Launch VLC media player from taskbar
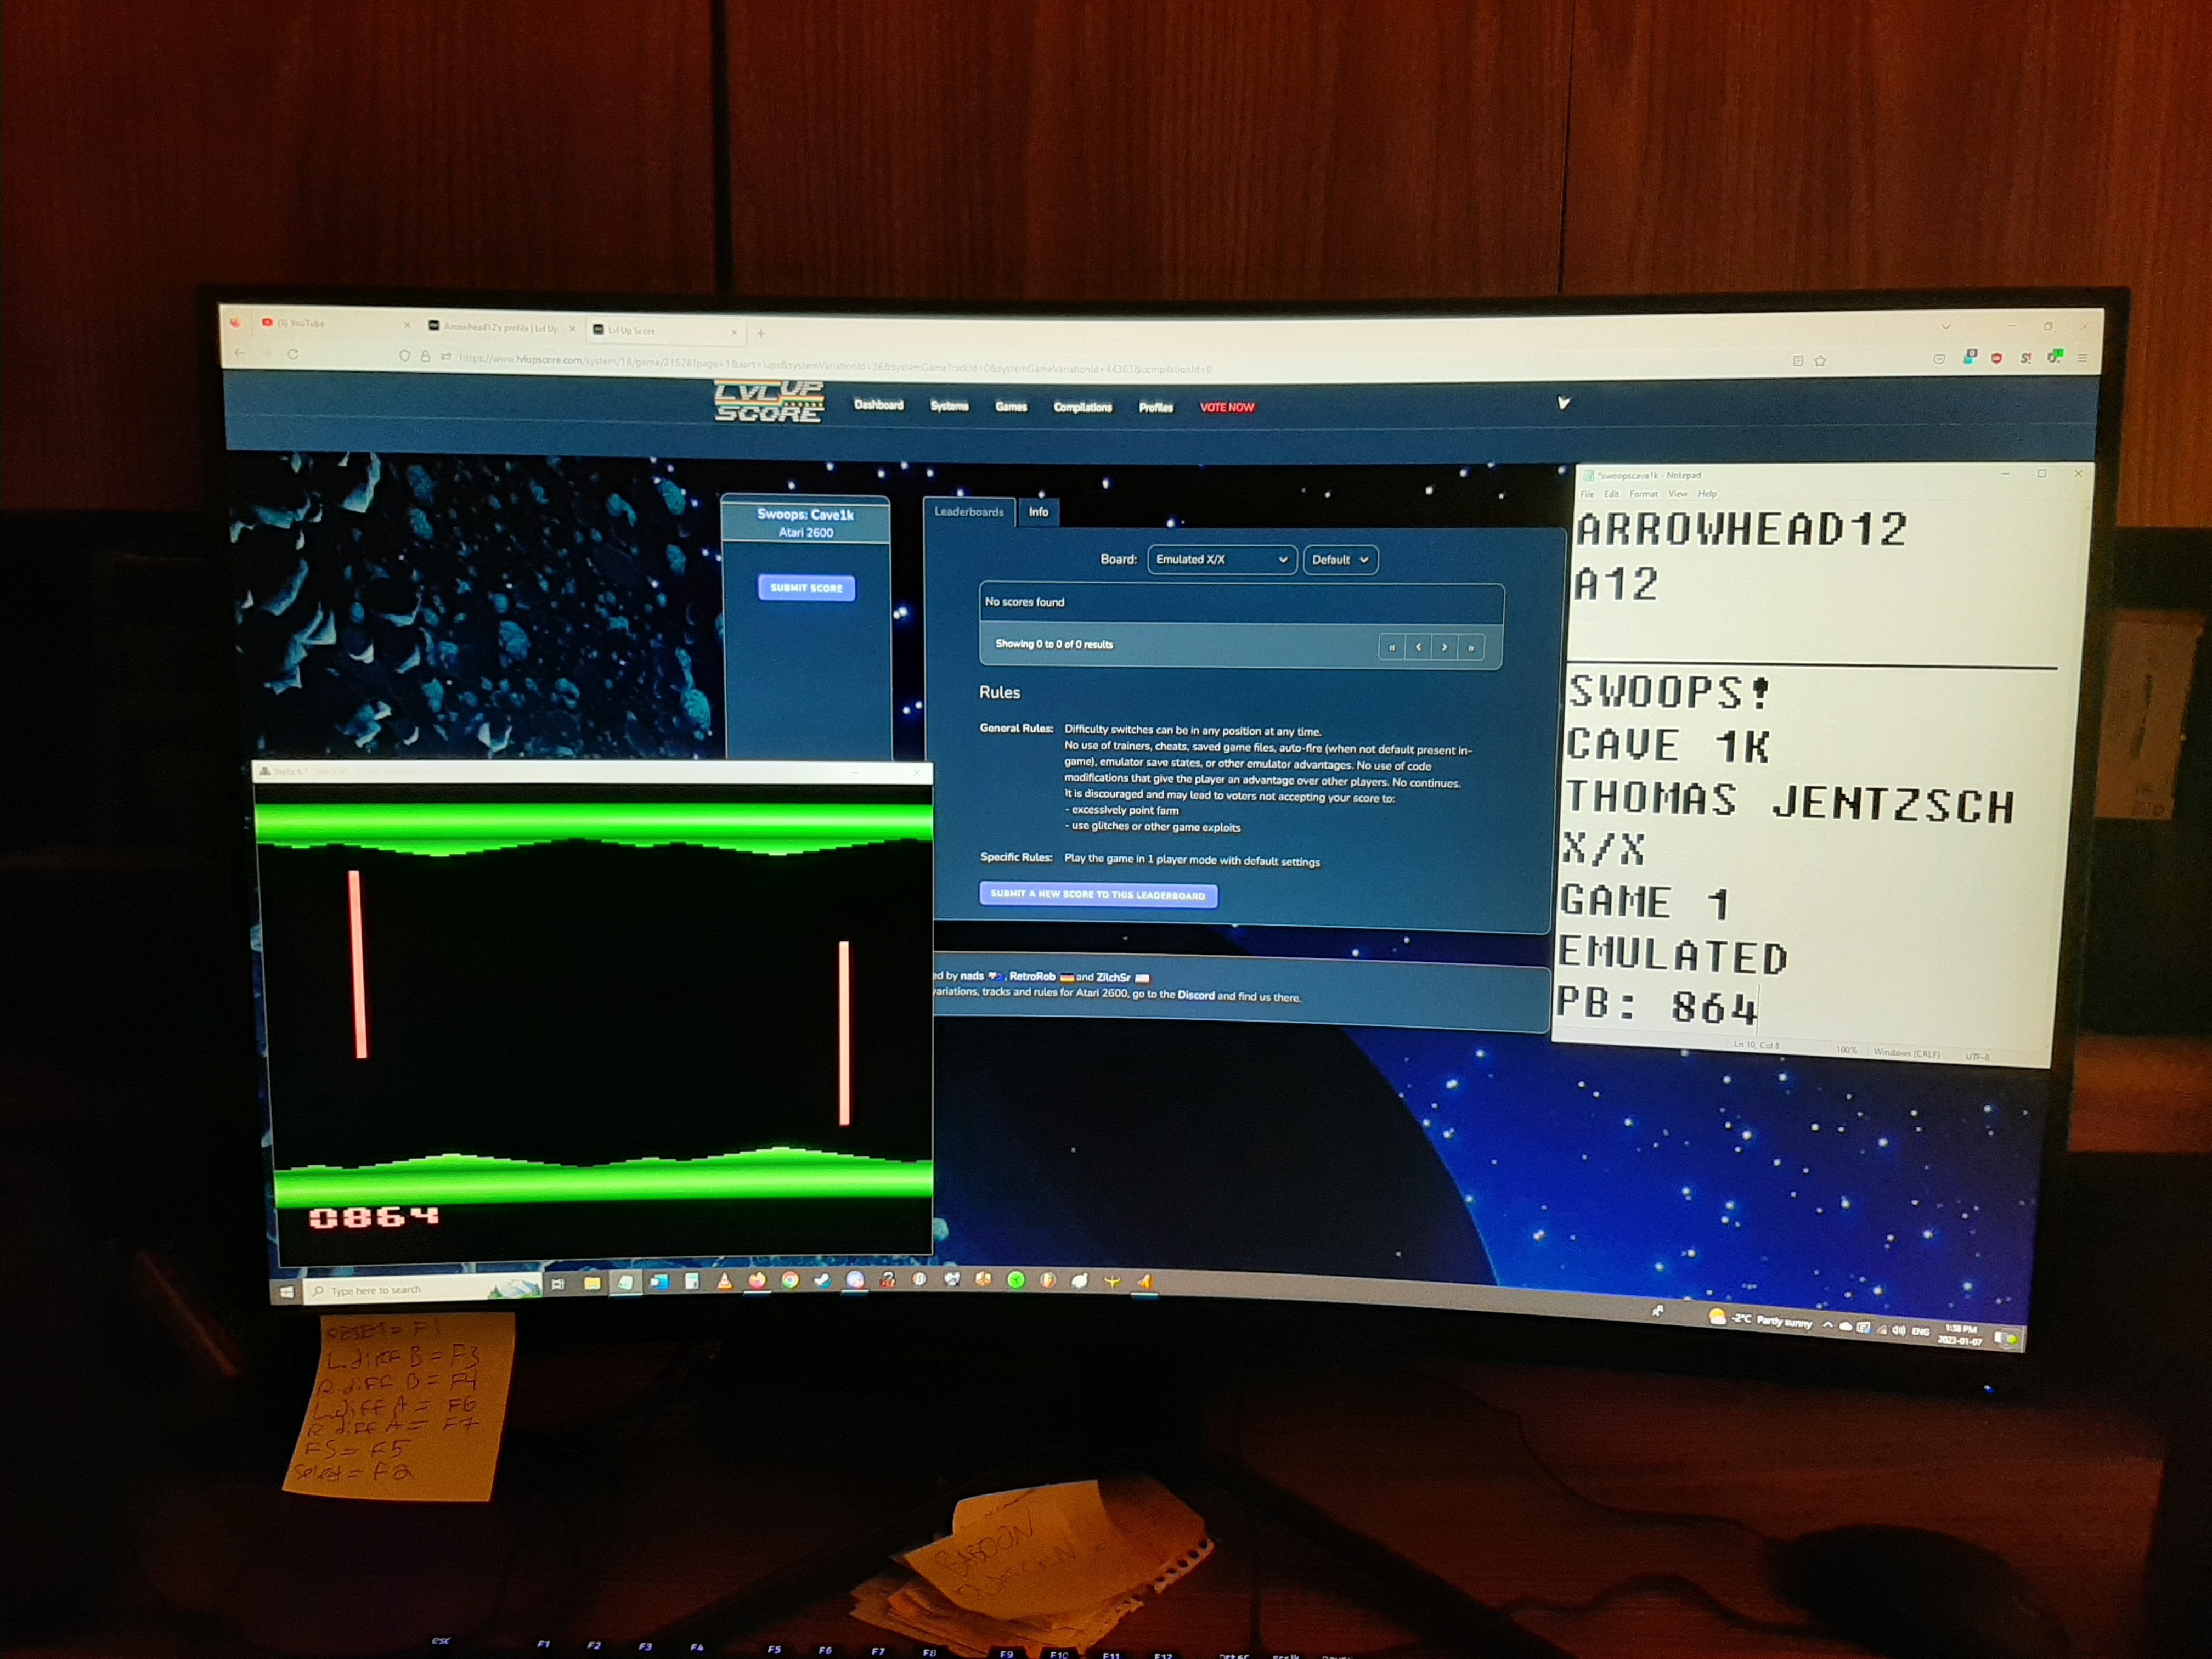The width and height of the screenshot is (2212, 1659). [x=725, y=1282]
